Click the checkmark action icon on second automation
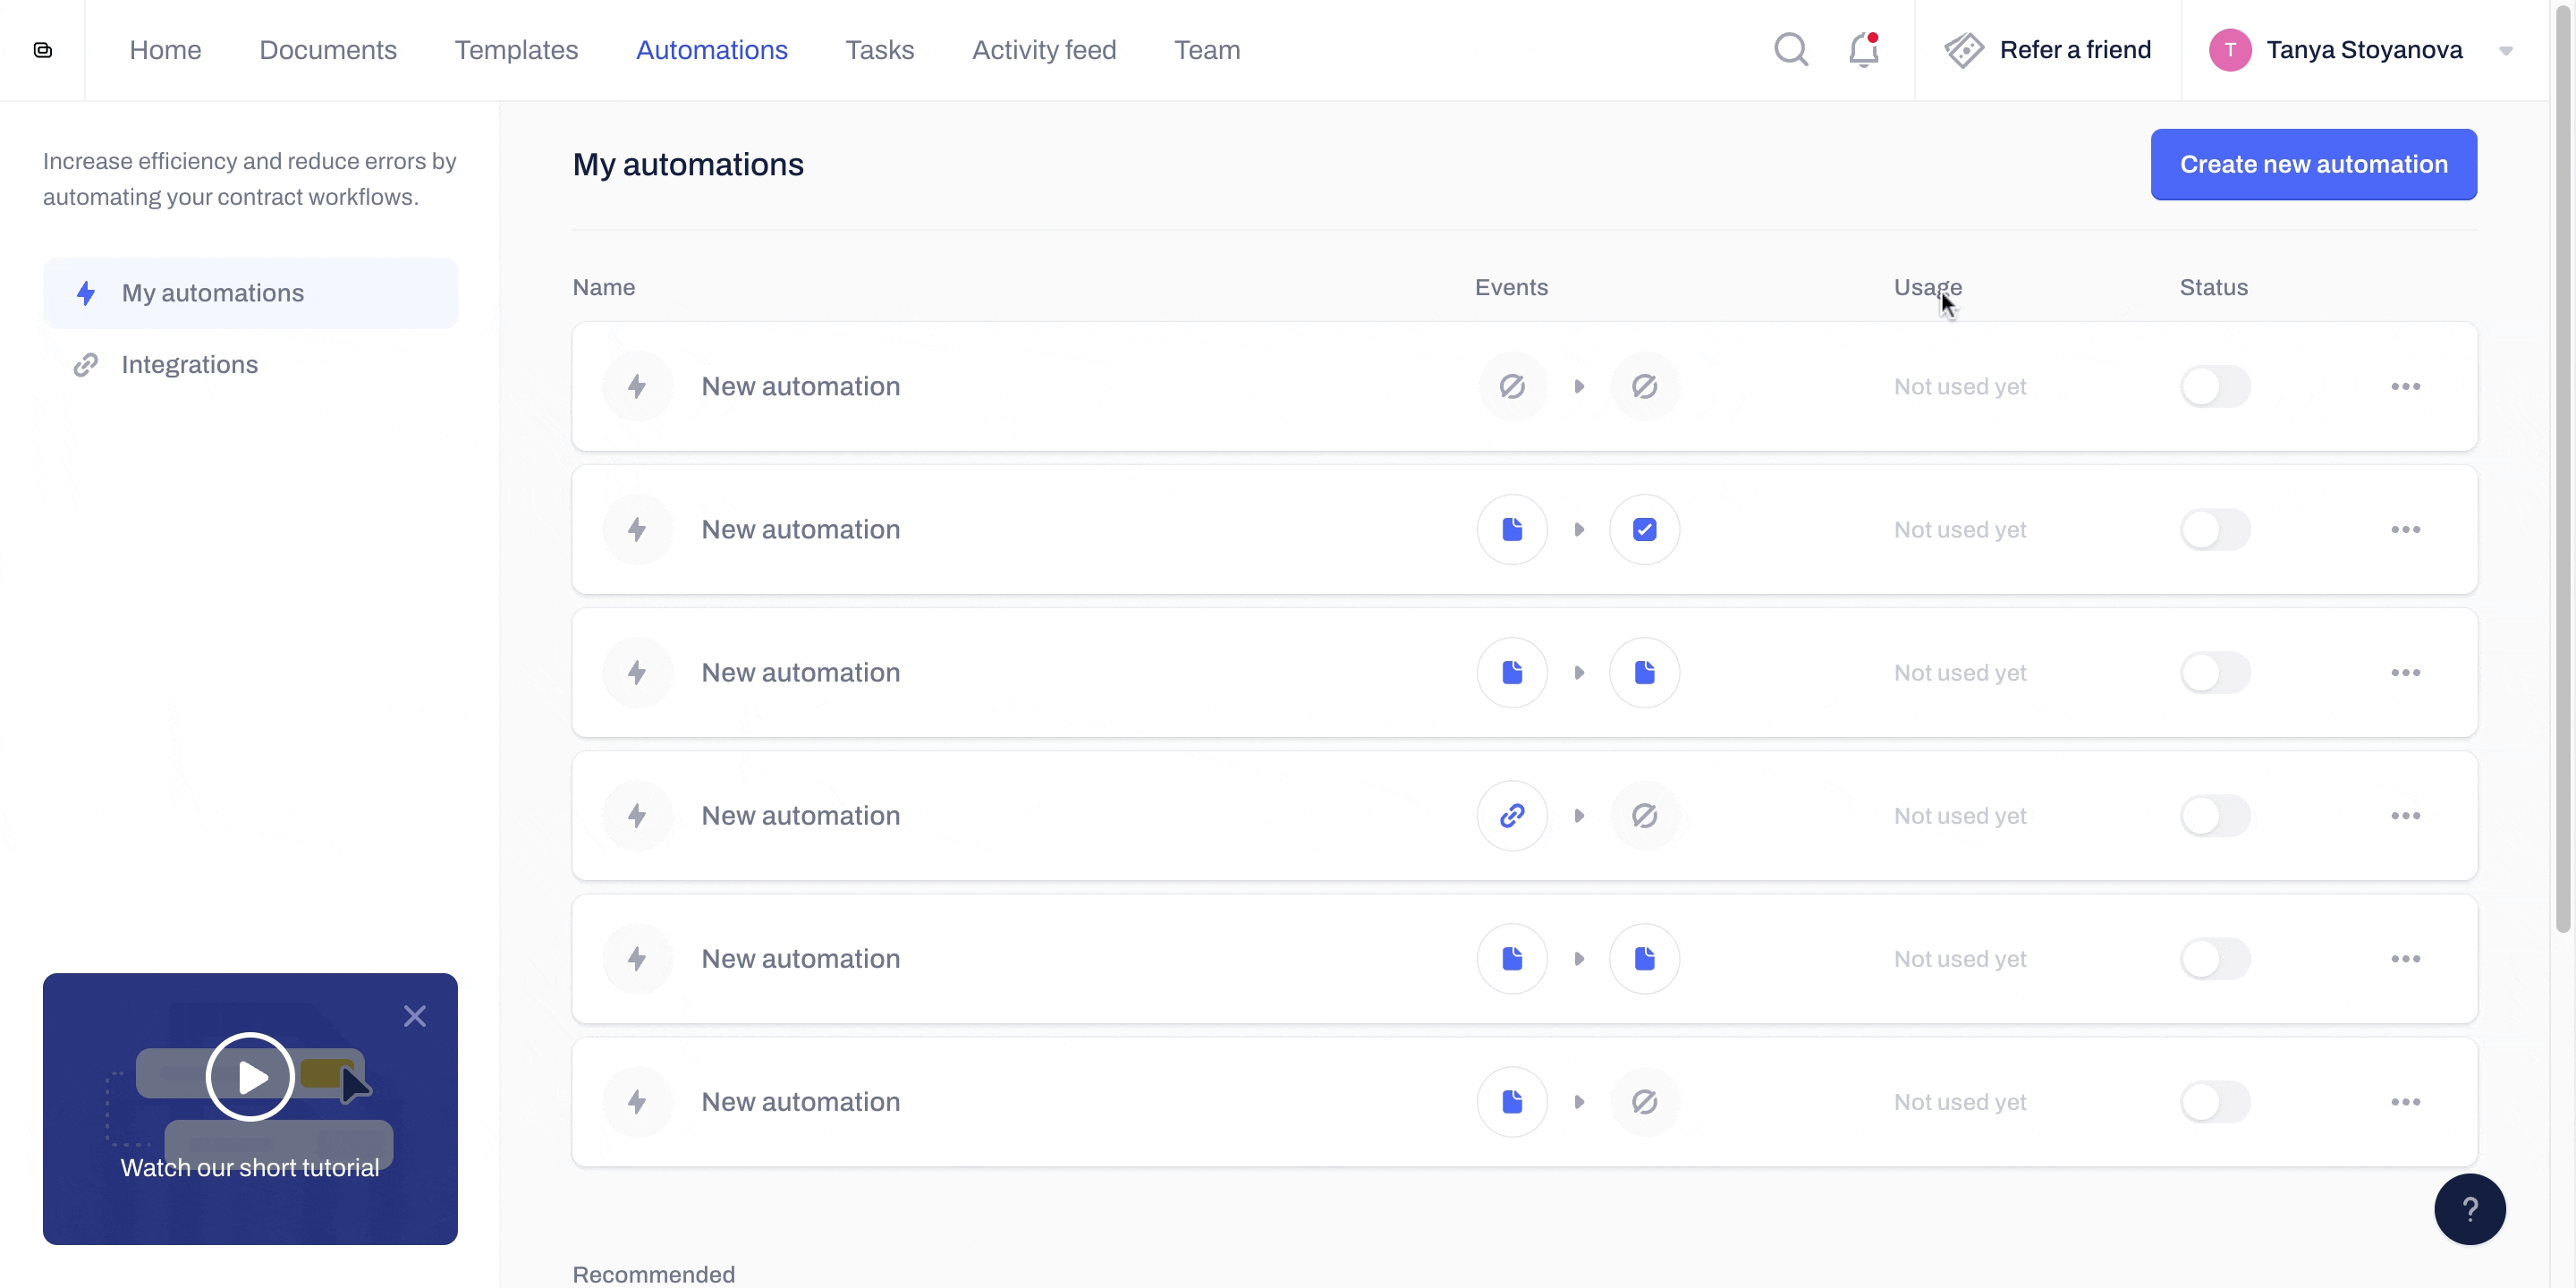The image size is (2576, 1288). (1645, 529)
